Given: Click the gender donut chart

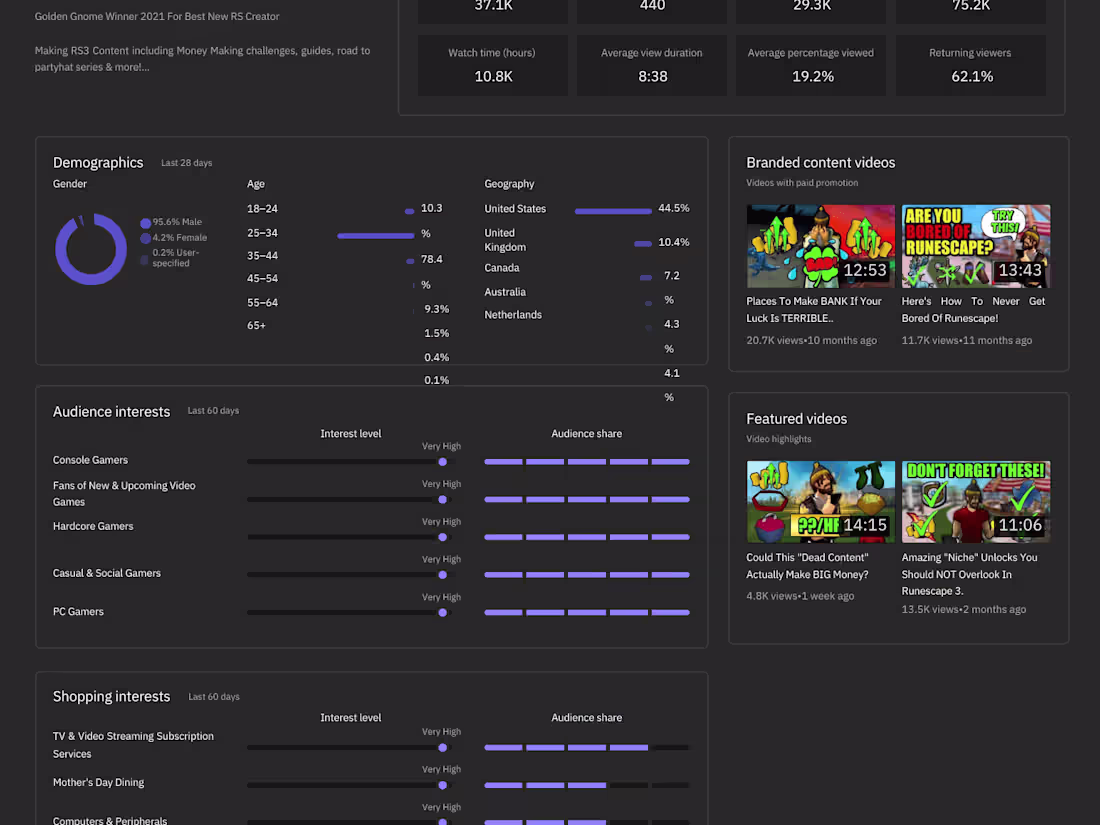Looking at the screenshot, I should [91, 249].
